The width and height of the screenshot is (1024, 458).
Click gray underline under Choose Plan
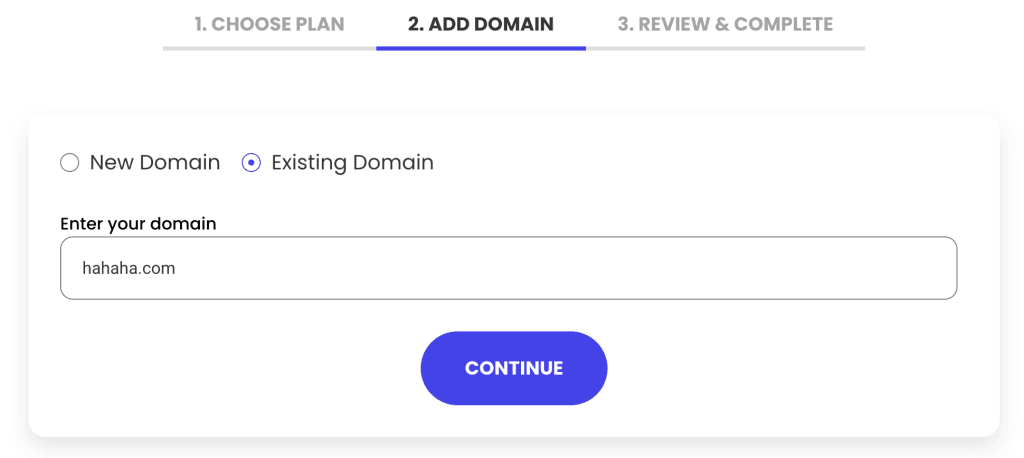point(269,48)
